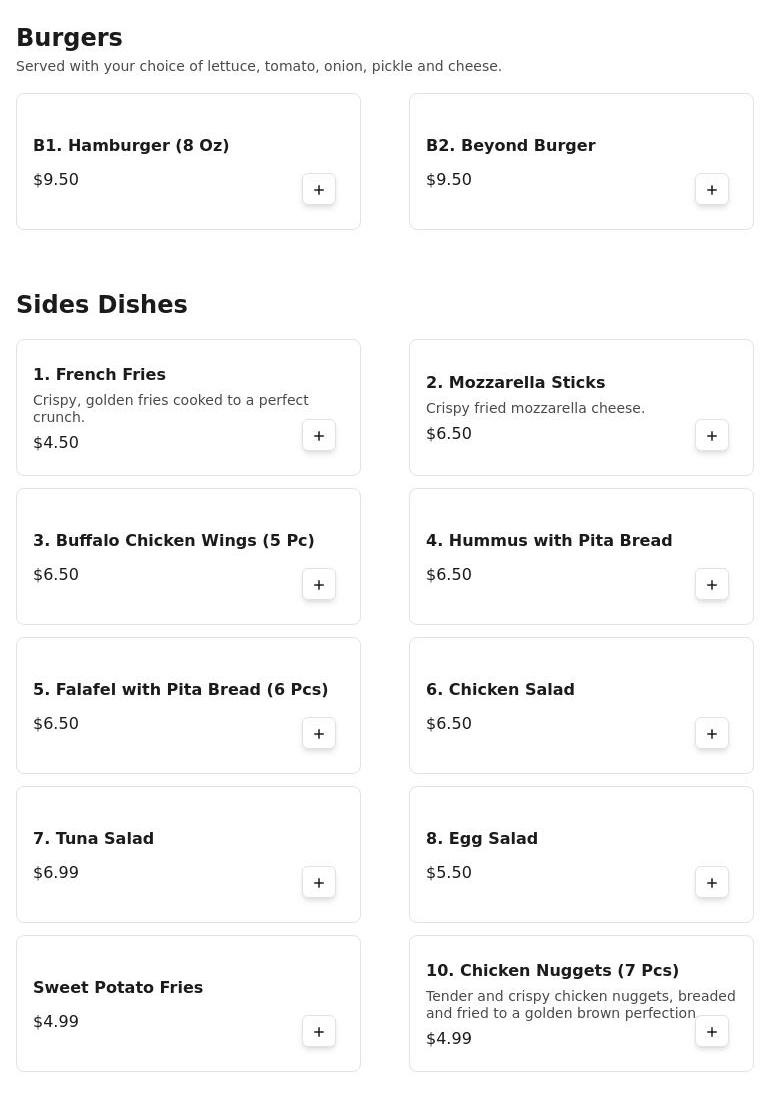Add Chicken Nuggets (7 Pcs) plus icon
Viewport: 770px width, 1097px height.
coord(712,1031)
